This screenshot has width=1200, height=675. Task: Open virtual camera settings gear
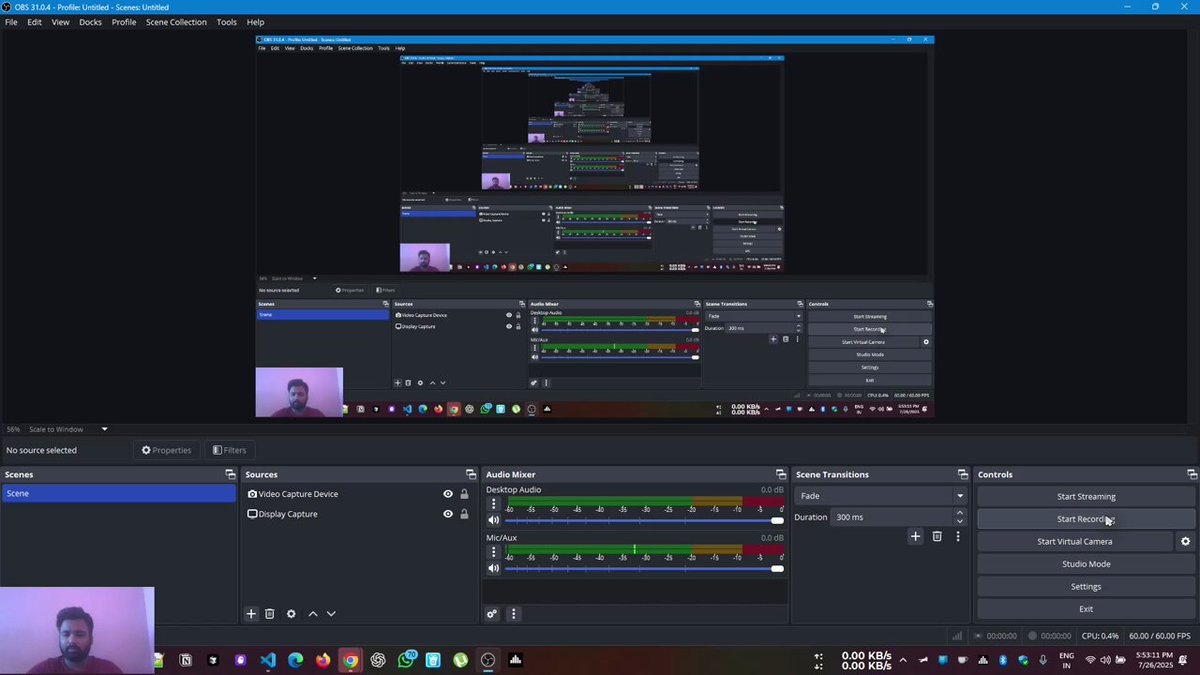1186,542
